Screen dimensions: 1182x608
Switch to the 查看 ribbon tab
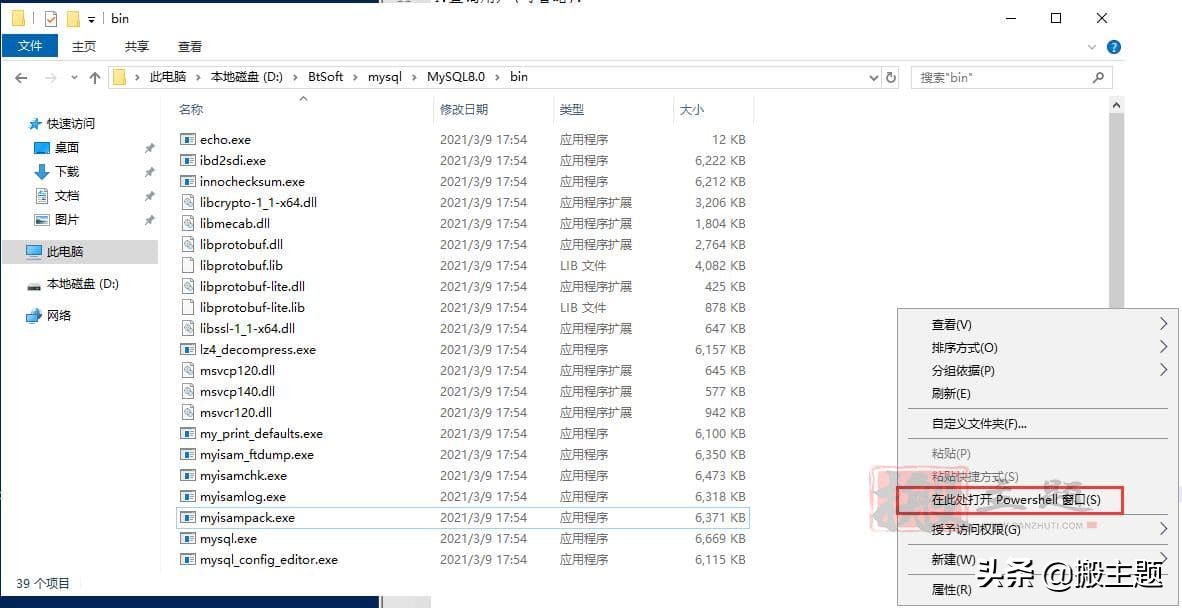click(190, 45)
